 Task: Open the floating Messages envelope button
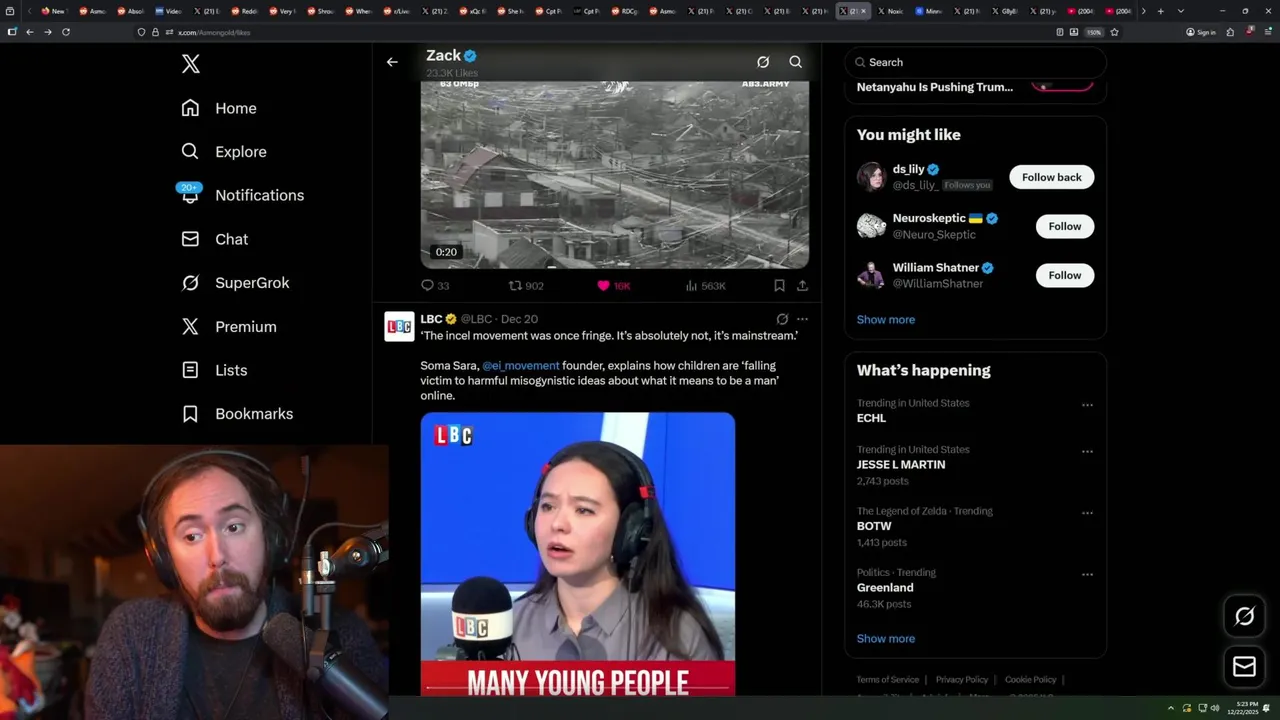[1244, 666]
